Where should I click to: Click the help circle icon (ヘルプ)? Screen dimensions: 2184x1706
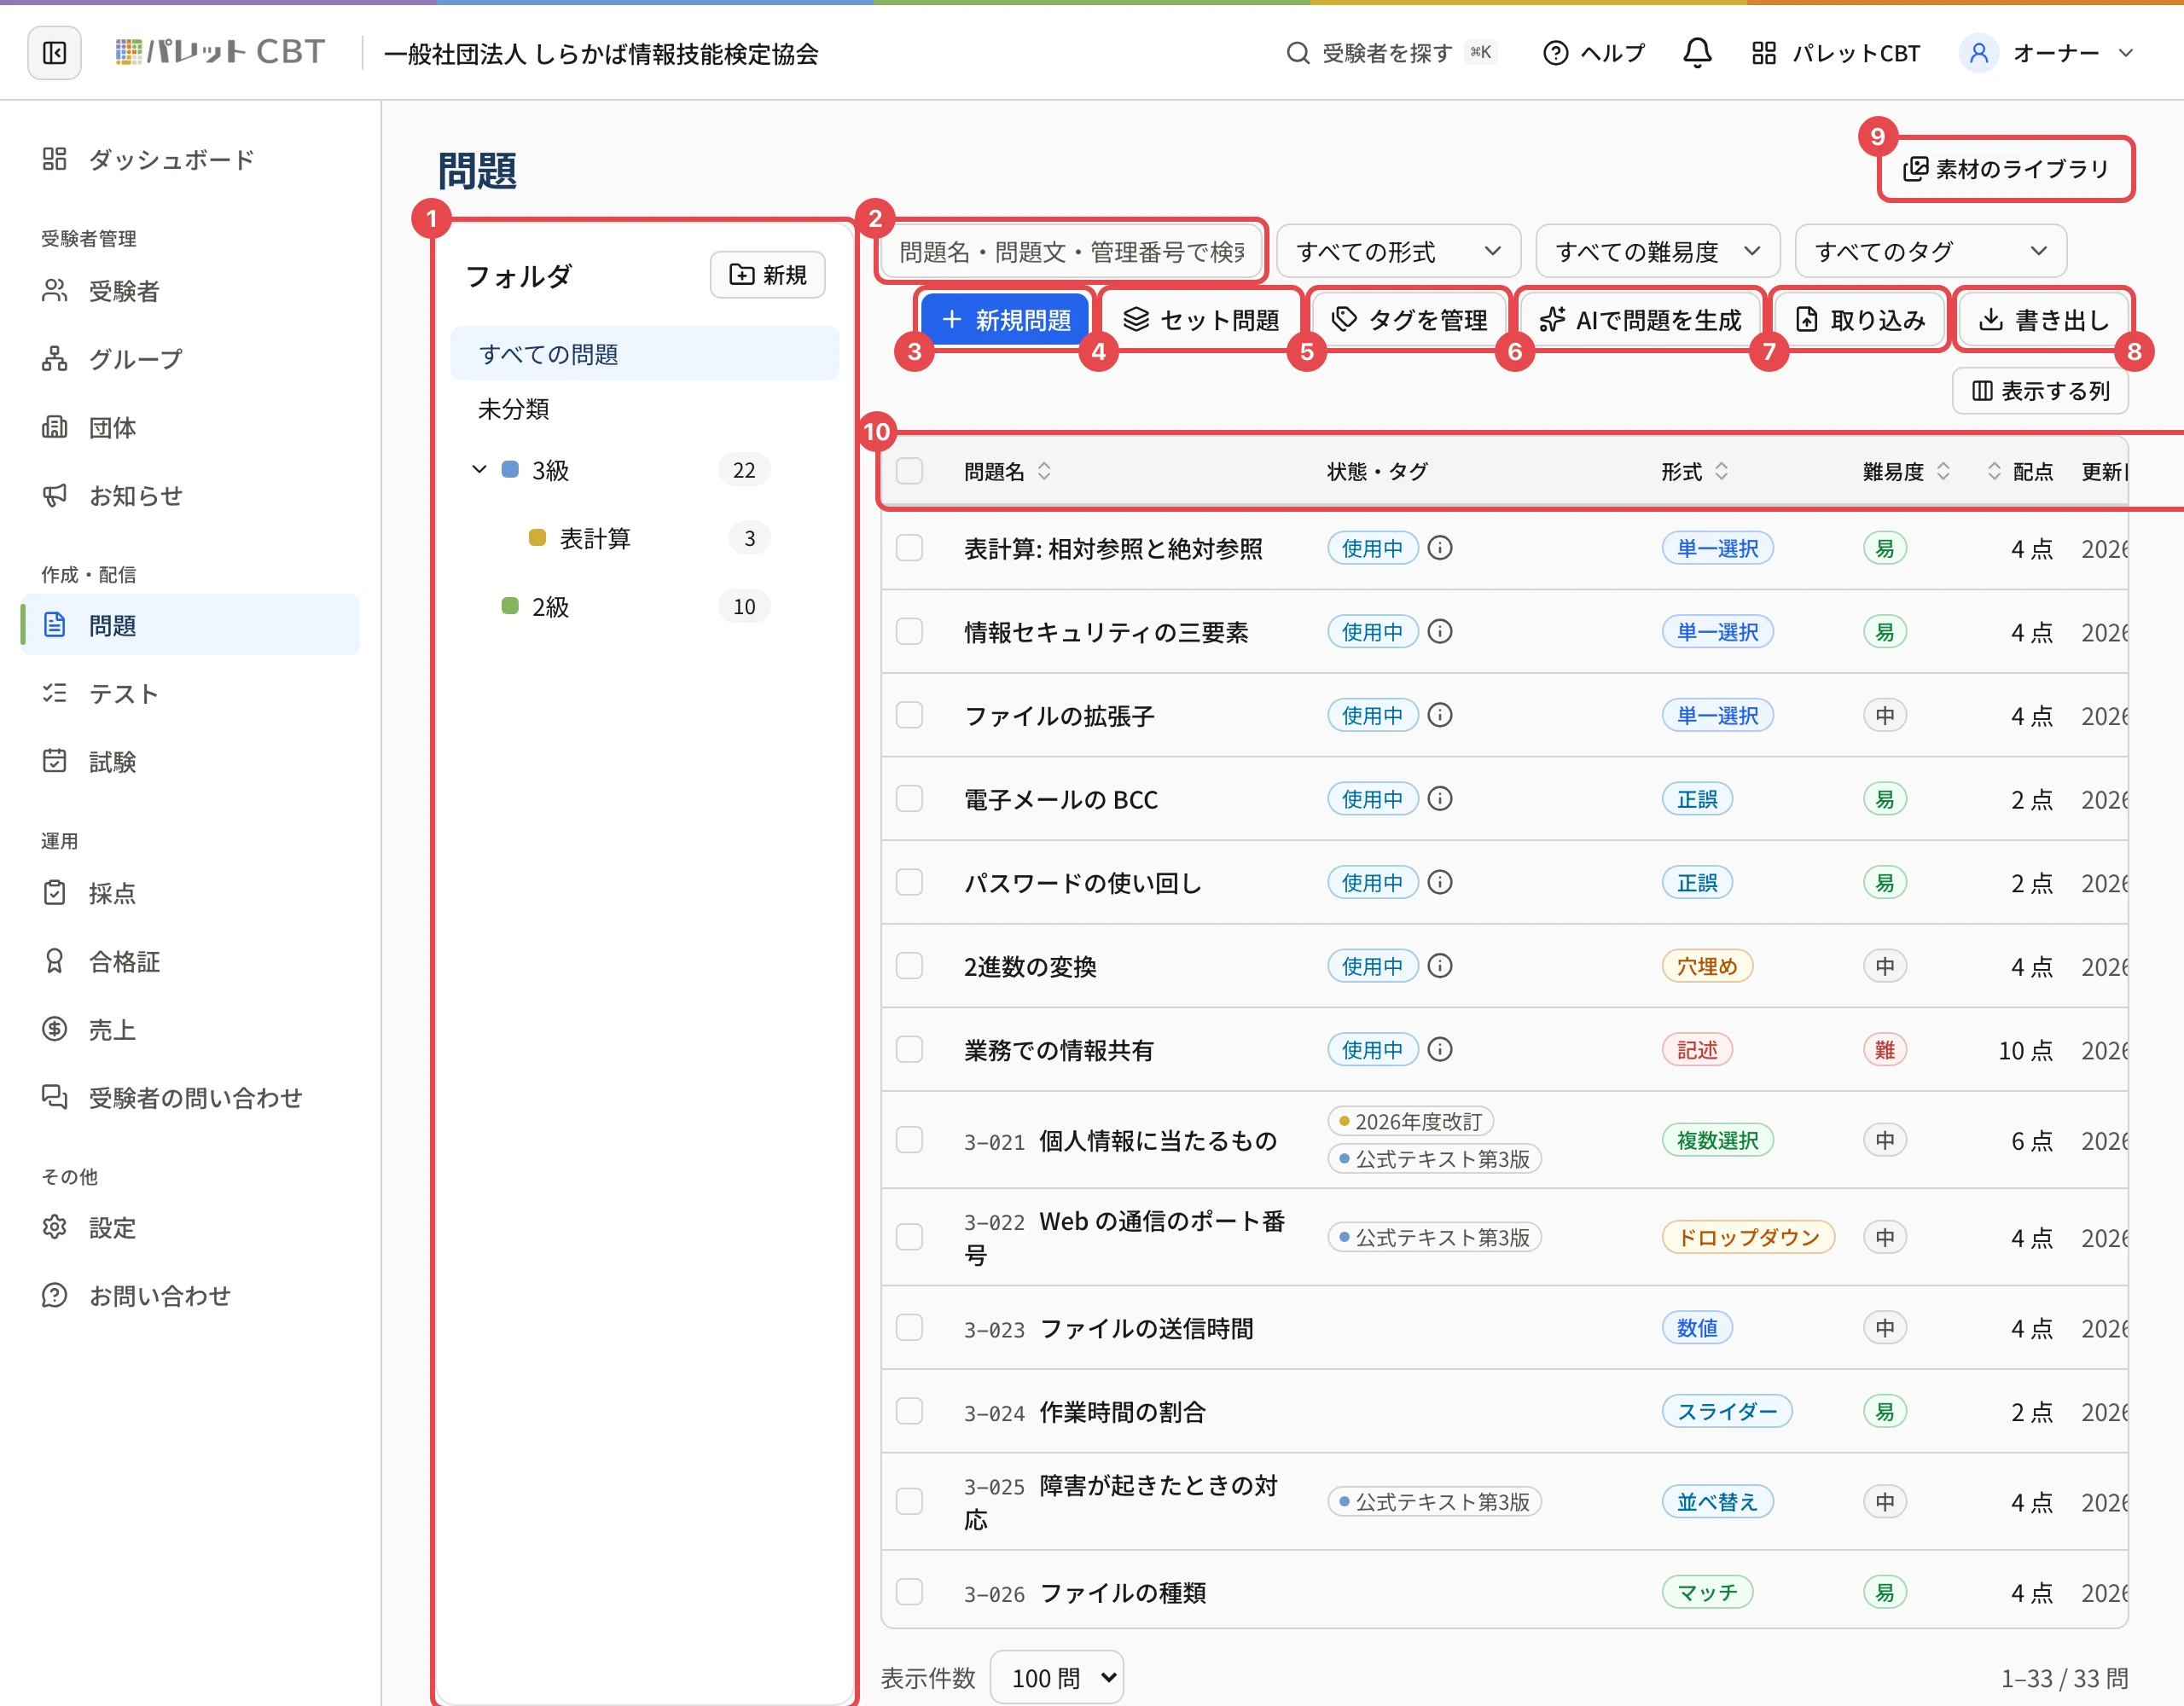[x=1555, y=53]
